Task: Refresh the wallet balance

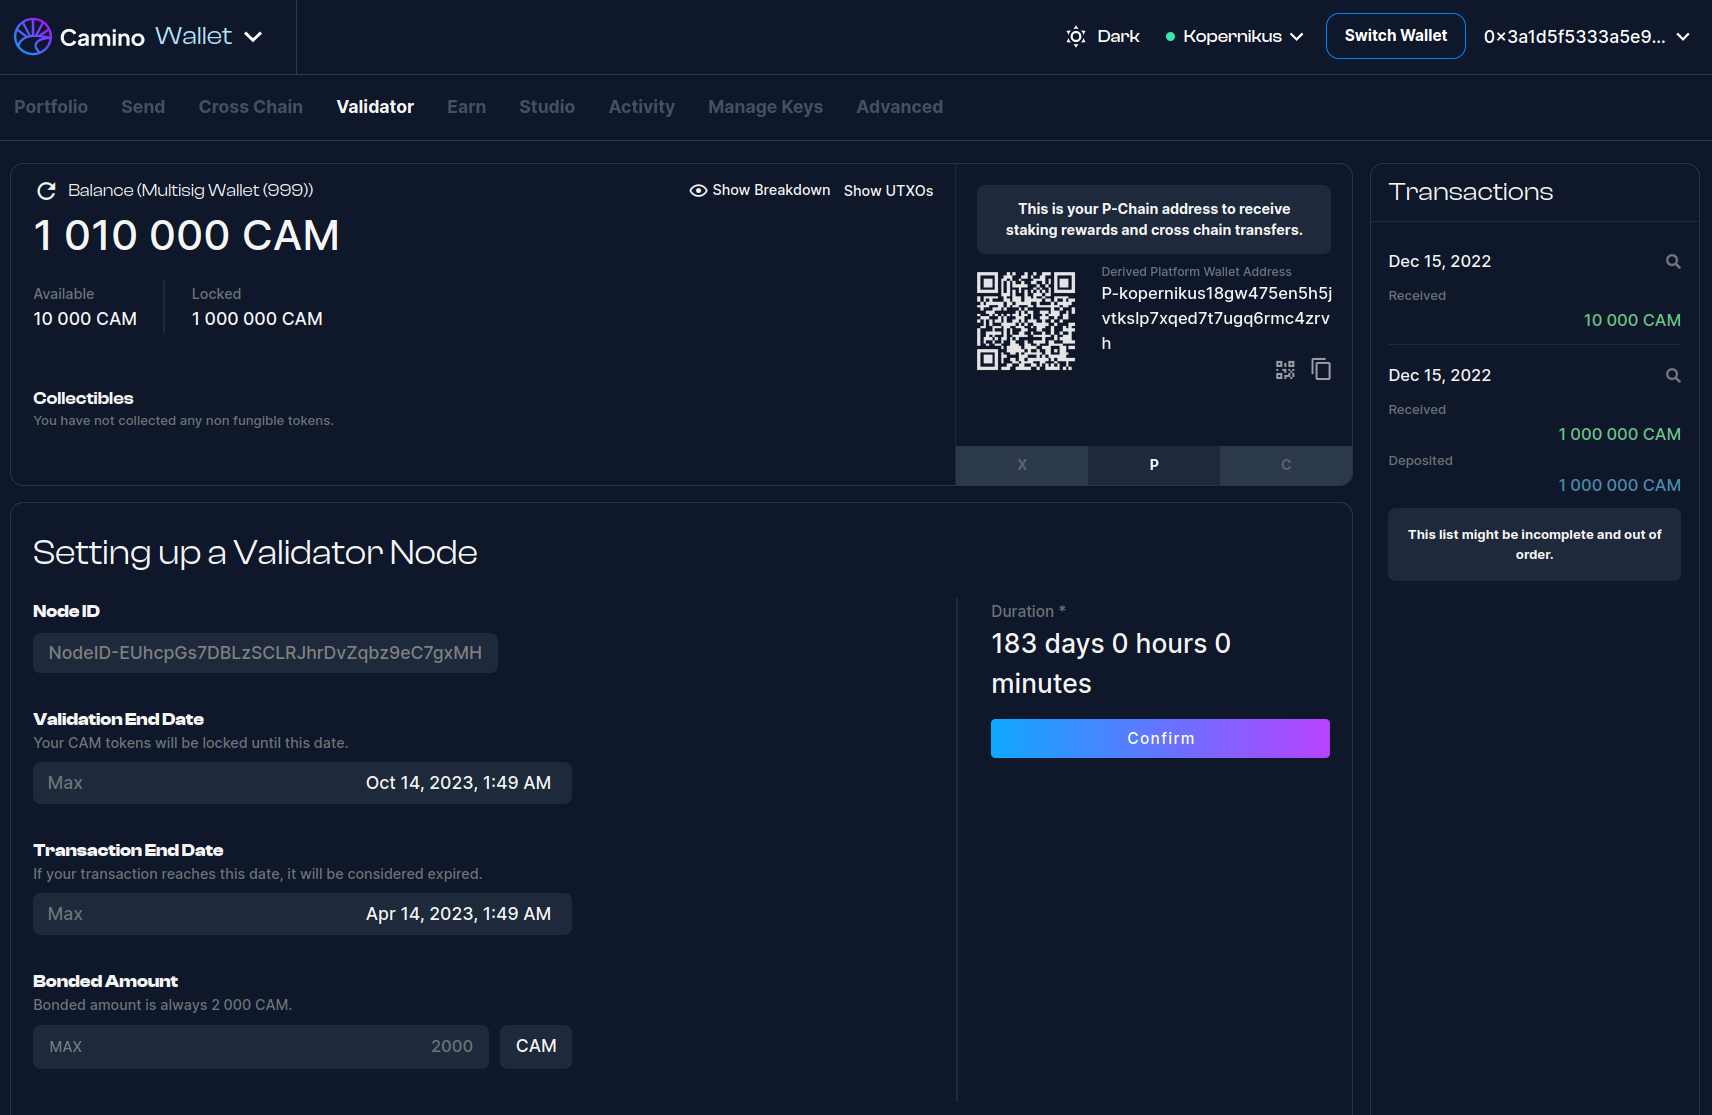Action: click(45, 191)
